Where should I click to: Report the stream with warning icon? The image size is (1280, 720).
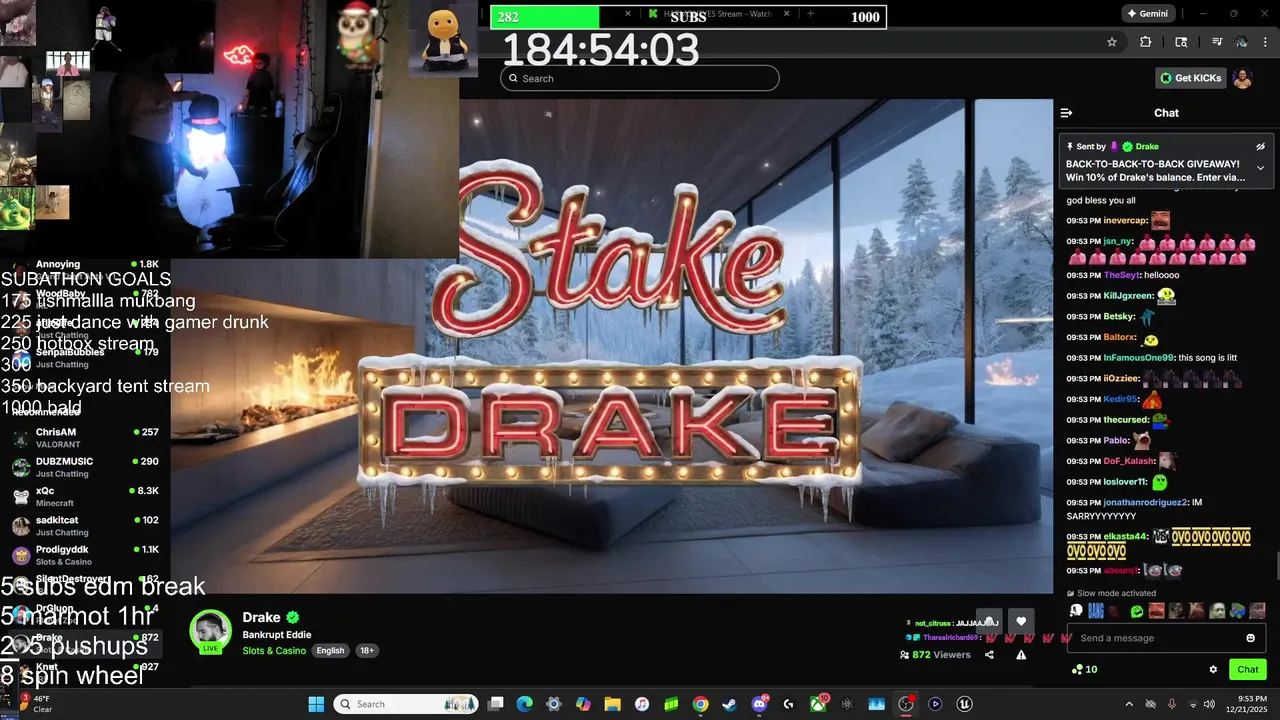tap(1021, 655)
